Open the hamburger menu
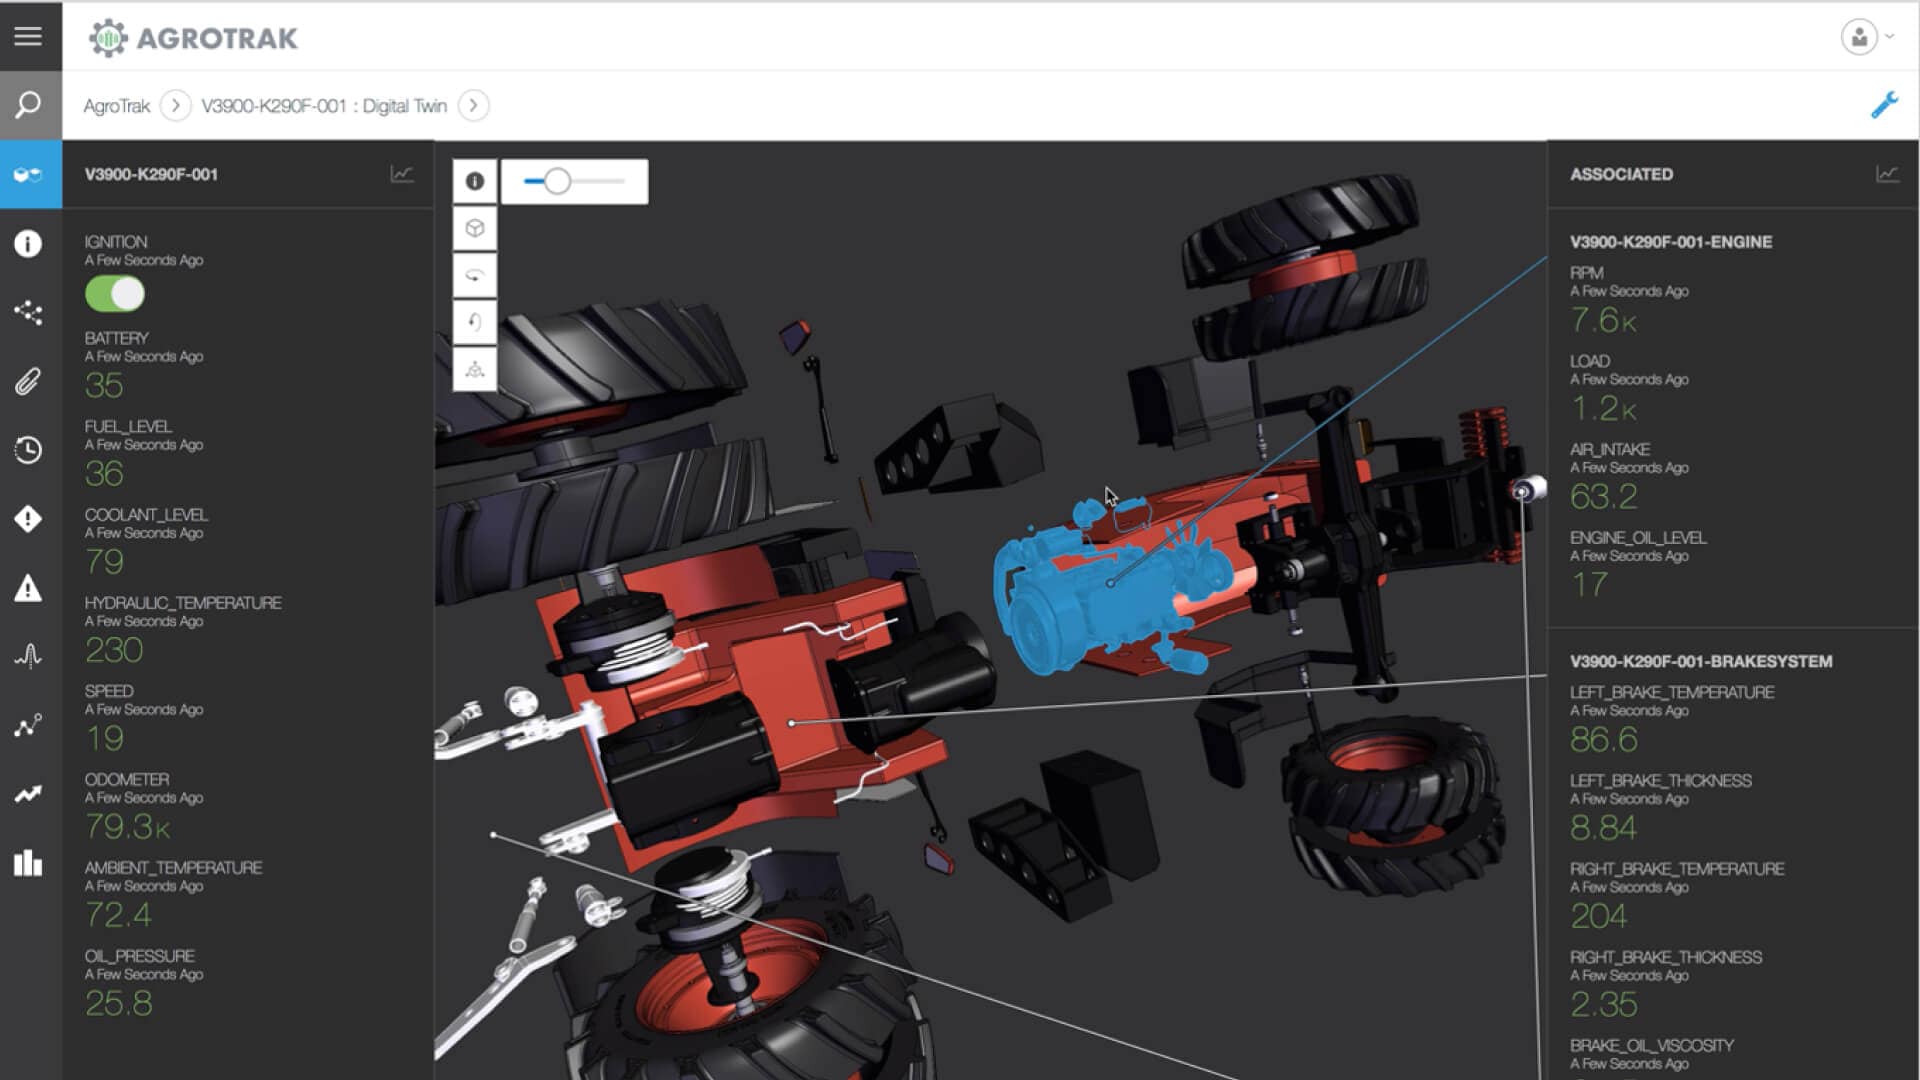 point(28,36)
